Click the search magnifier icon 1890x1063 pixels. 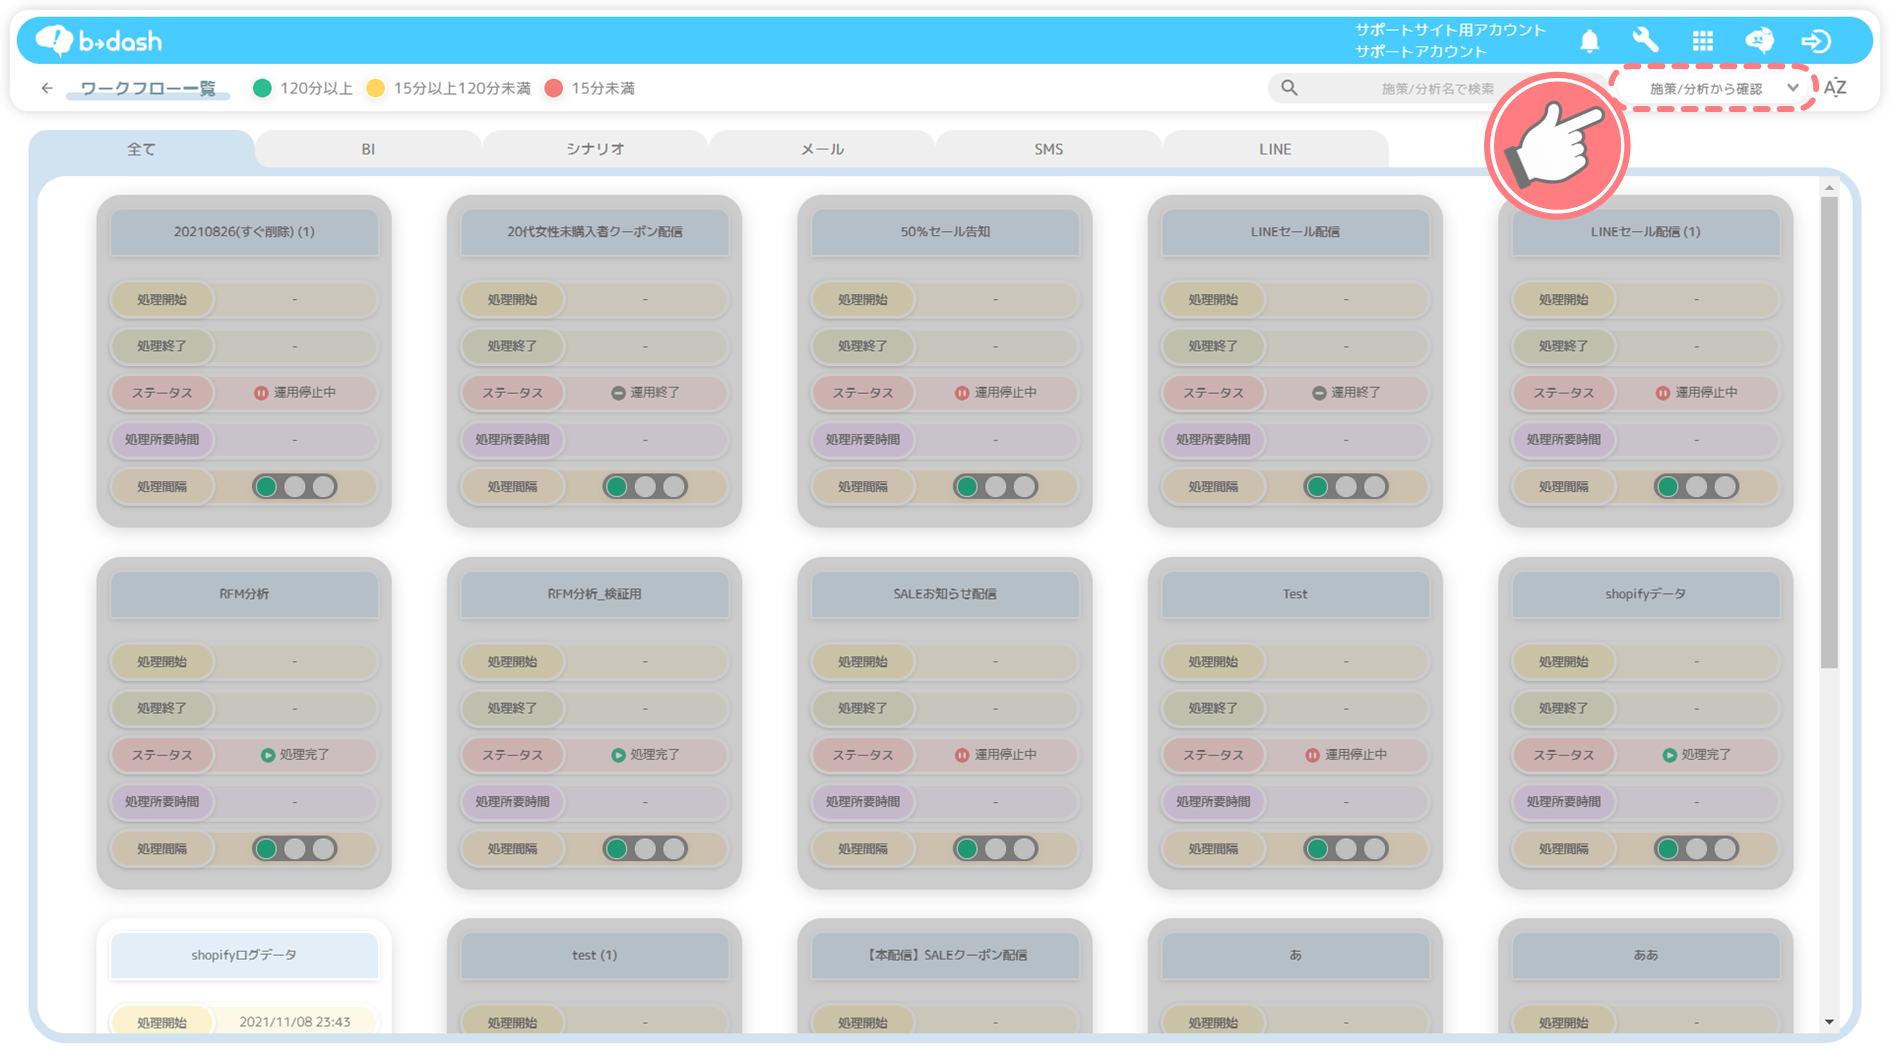(1289, 88)
